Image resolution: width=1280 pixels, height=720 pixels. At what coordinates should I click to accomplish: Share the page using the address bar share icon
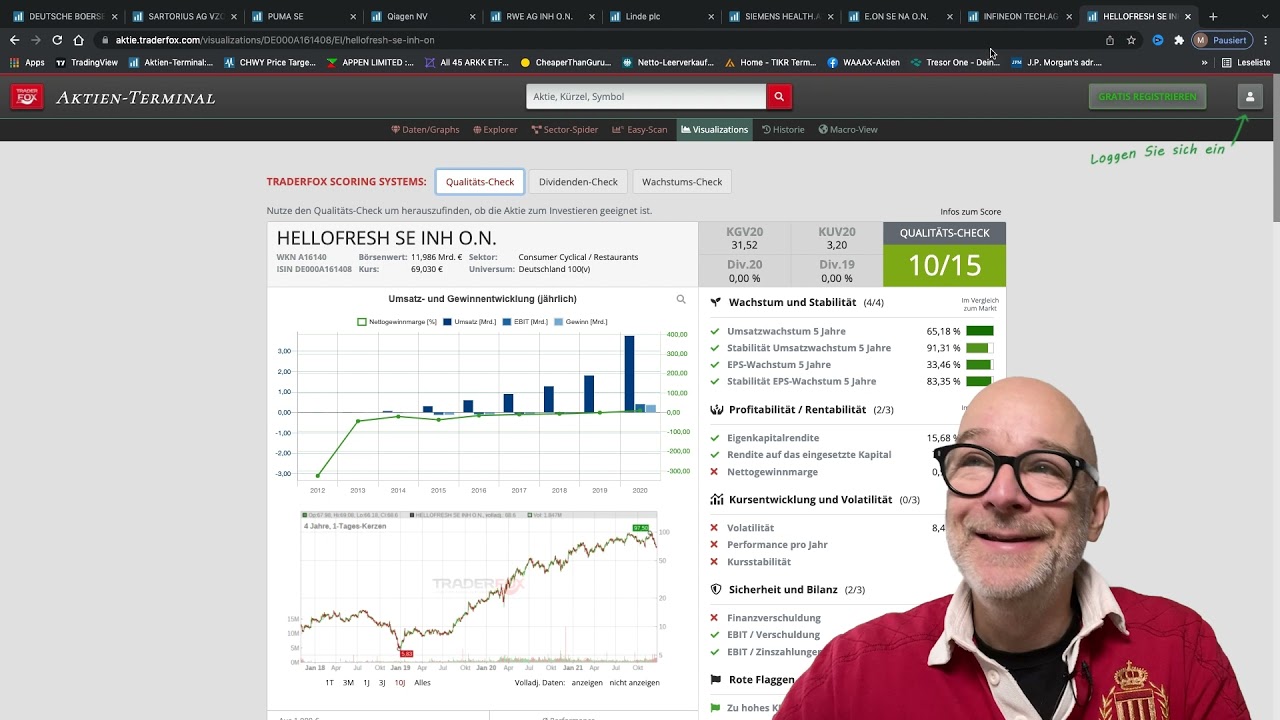point(1110,40)
